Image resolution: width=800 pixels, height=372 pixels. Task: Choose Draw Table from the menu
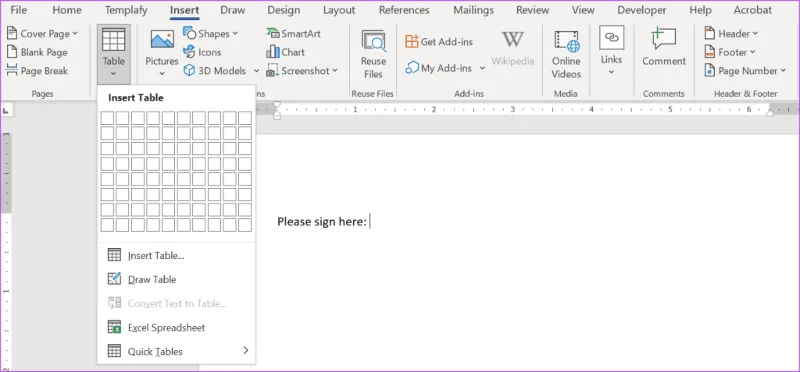177,280
